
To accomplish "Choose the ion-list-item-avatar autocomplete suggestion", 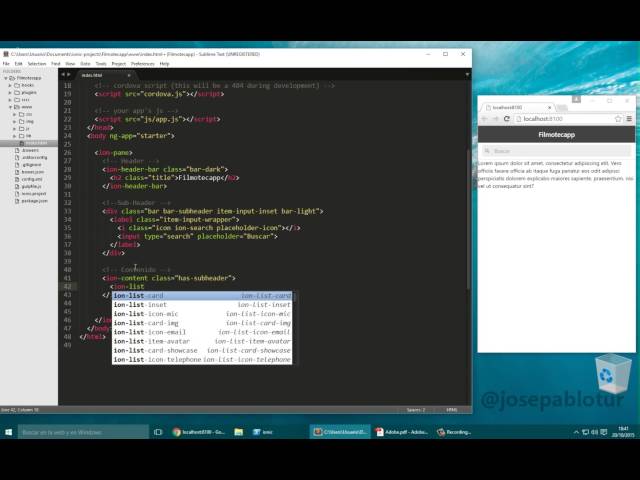I will [202, 341].
